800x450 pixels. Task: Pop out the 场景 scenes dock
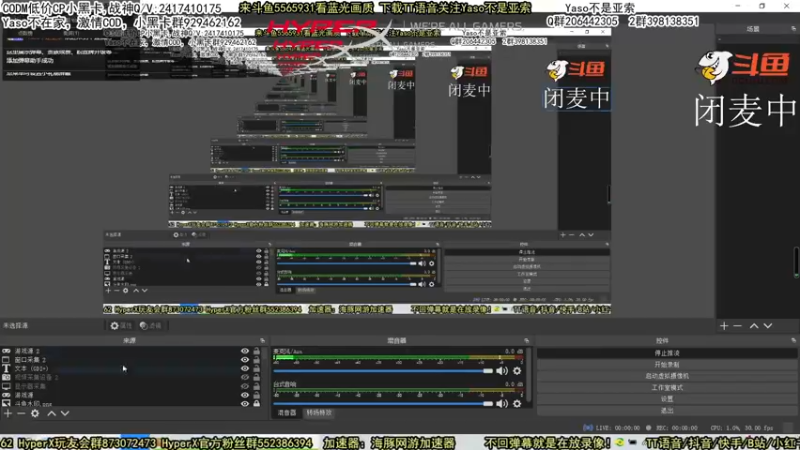[x=793, y=29]
